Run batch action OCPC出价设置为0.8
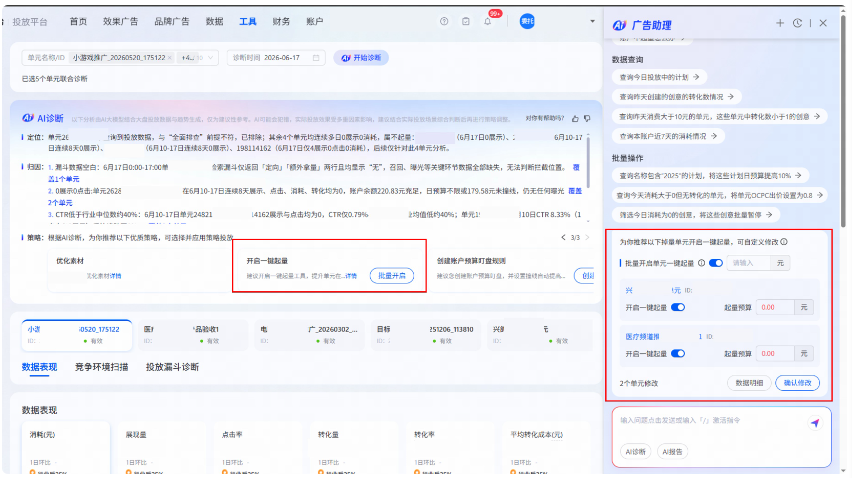 [719, 195]
